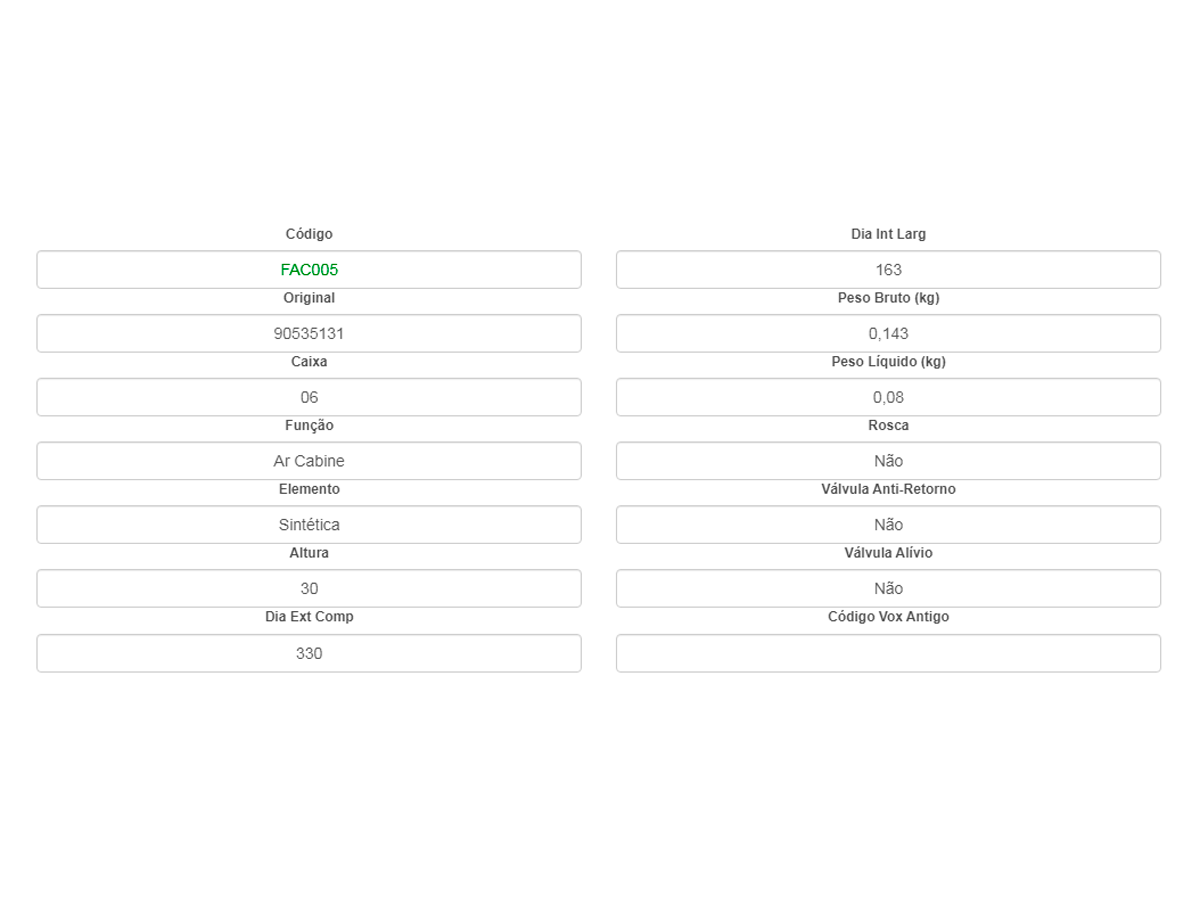
Task: Click the Código label text
Action: pos(309,234)
